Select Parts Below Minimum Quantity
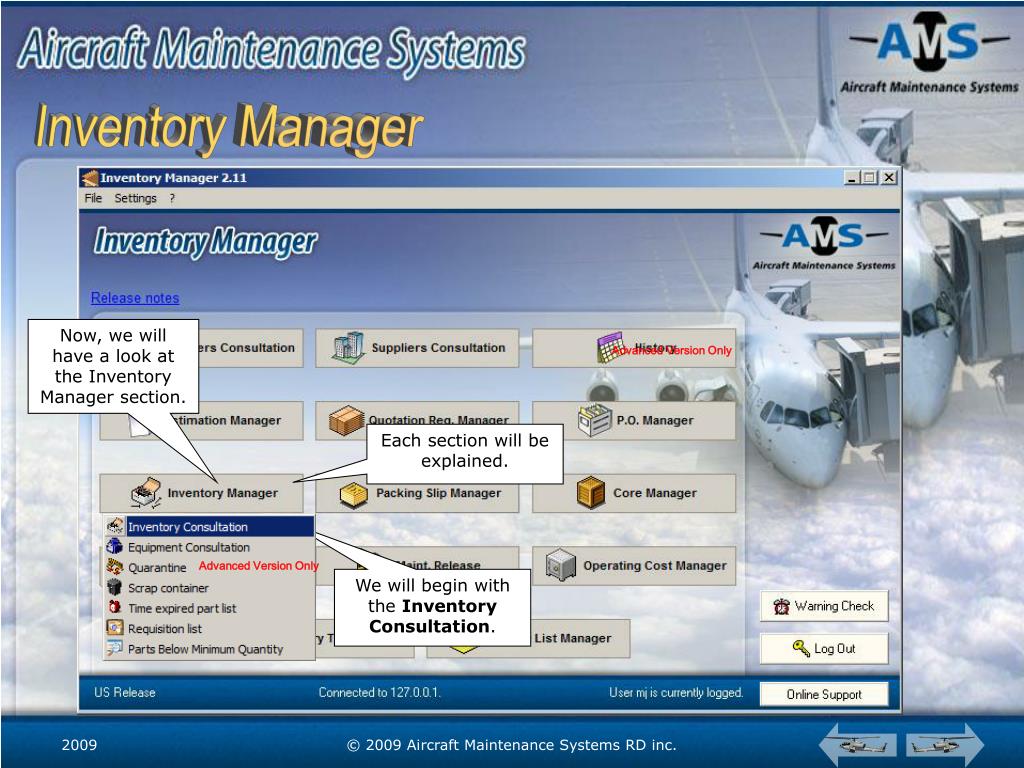1024x768 pixels. tap(209, 648)
